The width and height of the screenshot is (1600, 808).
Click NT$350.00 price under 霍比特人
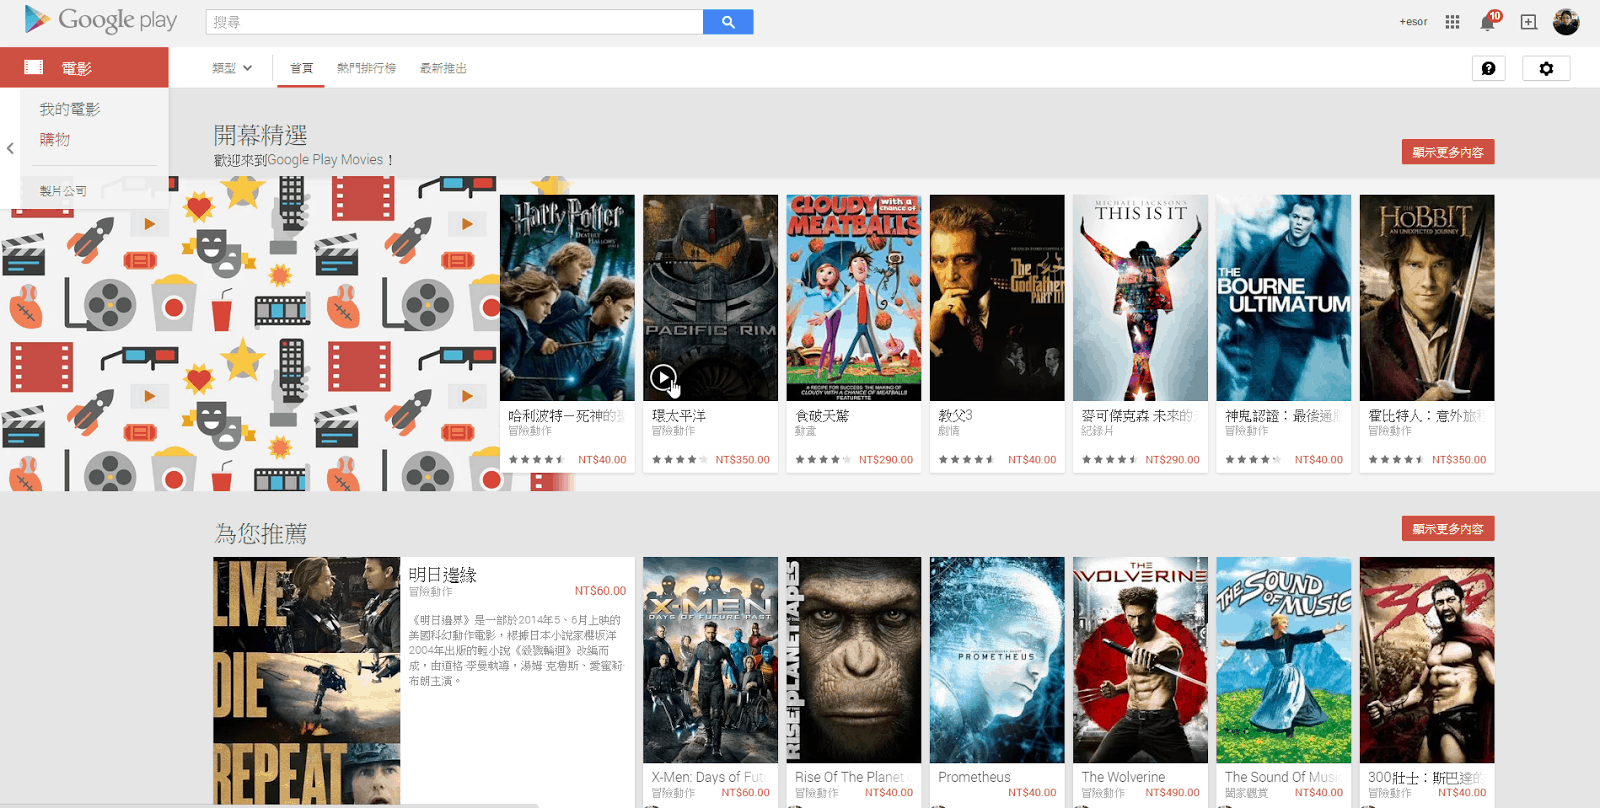point(1459,460)
